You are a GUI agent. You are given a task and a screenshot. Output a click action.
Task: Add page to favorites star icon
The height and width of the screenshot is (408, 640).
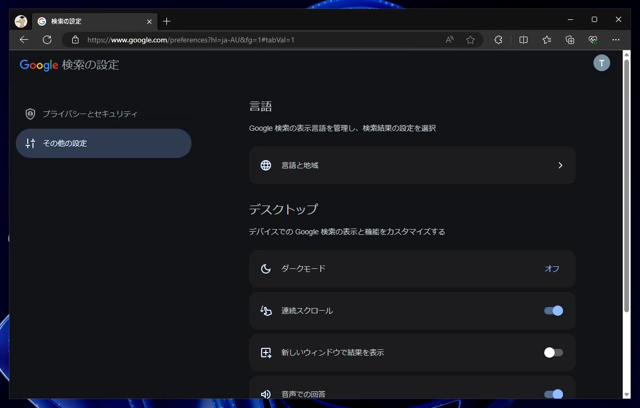(470, 40)
